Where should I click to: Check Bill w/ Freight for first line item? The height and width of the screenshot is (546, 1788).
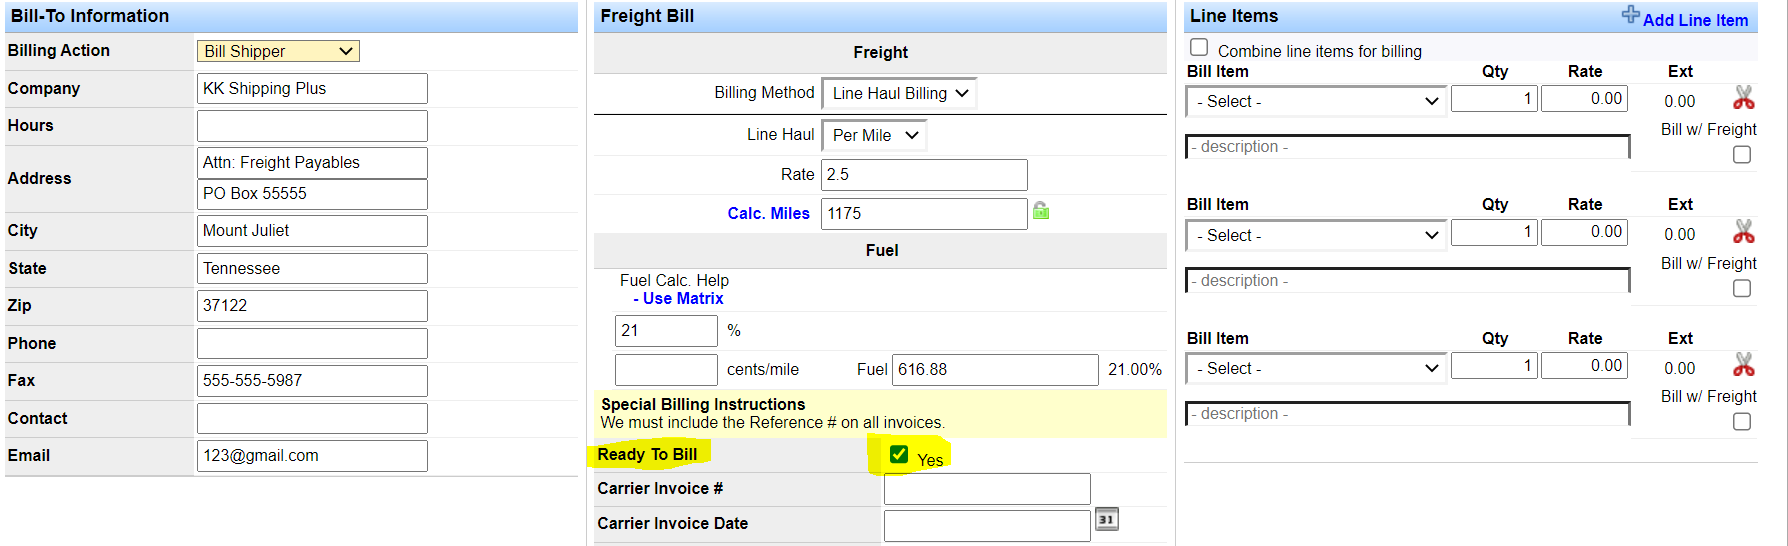click(x=1742, y=154)
